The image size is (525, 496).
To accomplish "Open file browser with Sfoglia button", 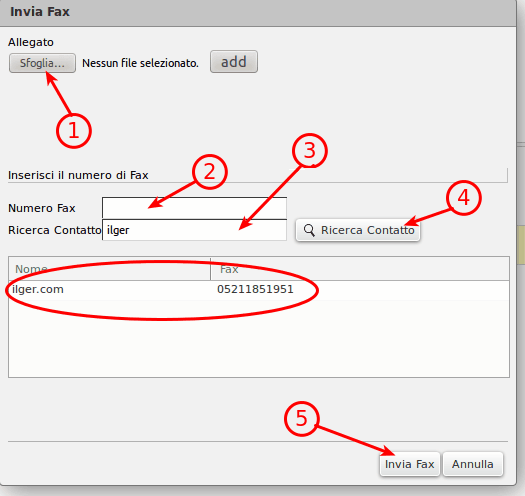I will pyautogui.click(x=43, y=63).
